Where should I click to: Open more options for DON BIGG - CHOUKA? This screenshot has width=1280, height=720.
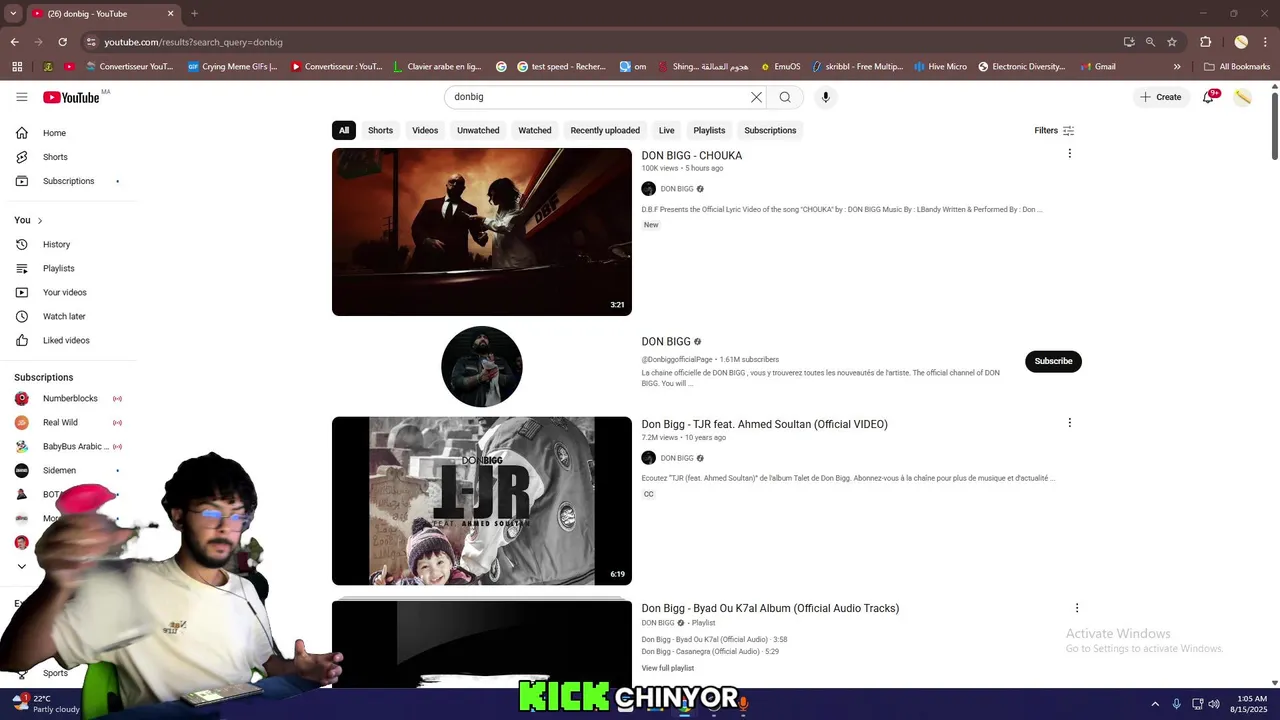1069,153
